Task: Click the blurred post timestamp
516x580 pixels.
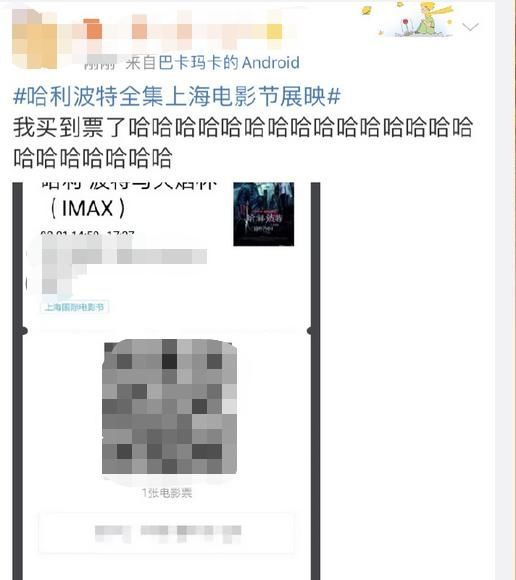Action: click(x=100, y=63)
